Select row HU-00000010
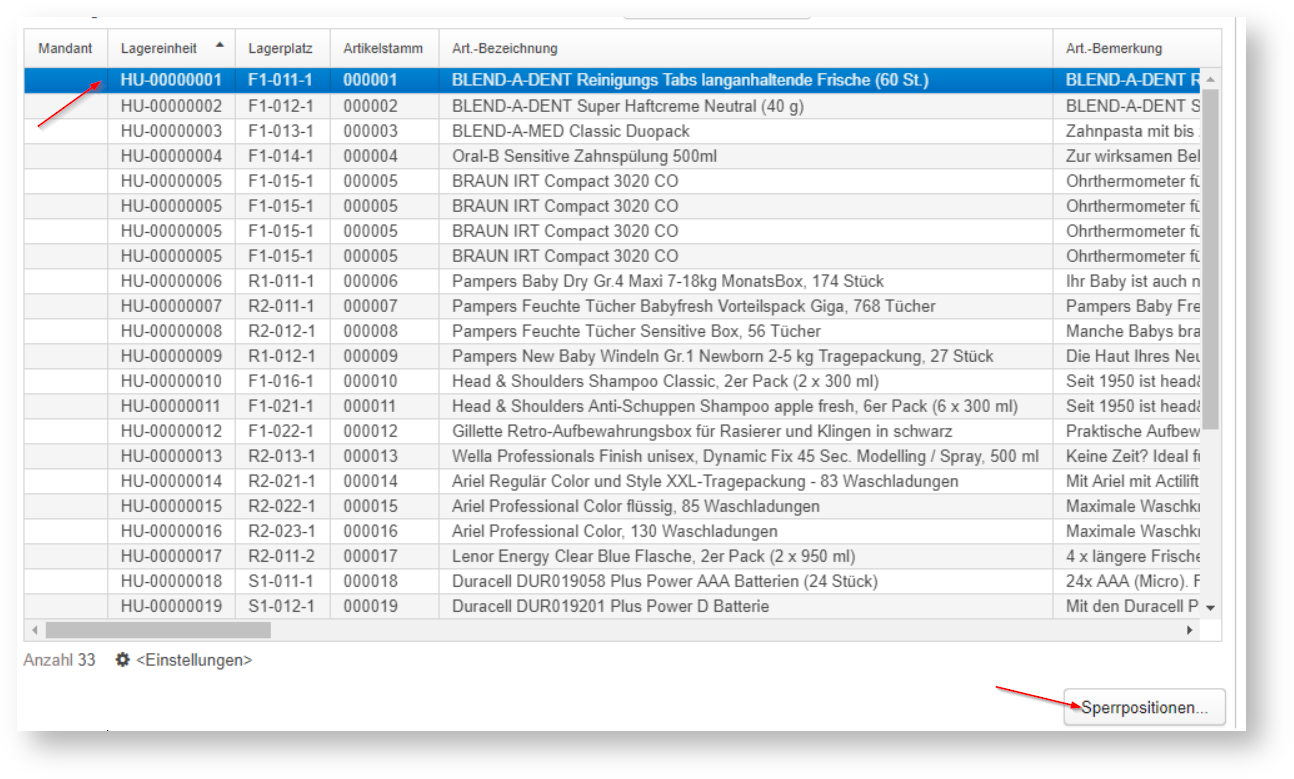The height and width of the screenshot is (779, 1294). [x=612, y=381]
